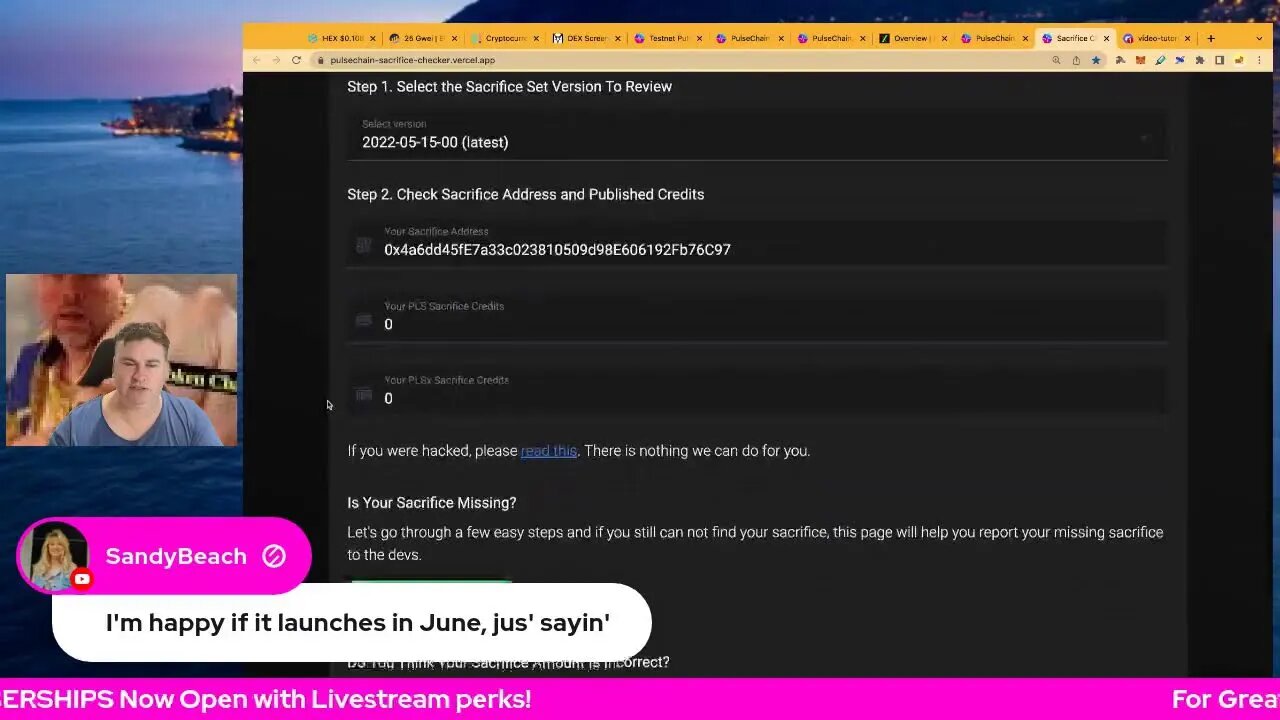
Task: Reload the sacrifice checker page
Action: click(x=296, y=60)
